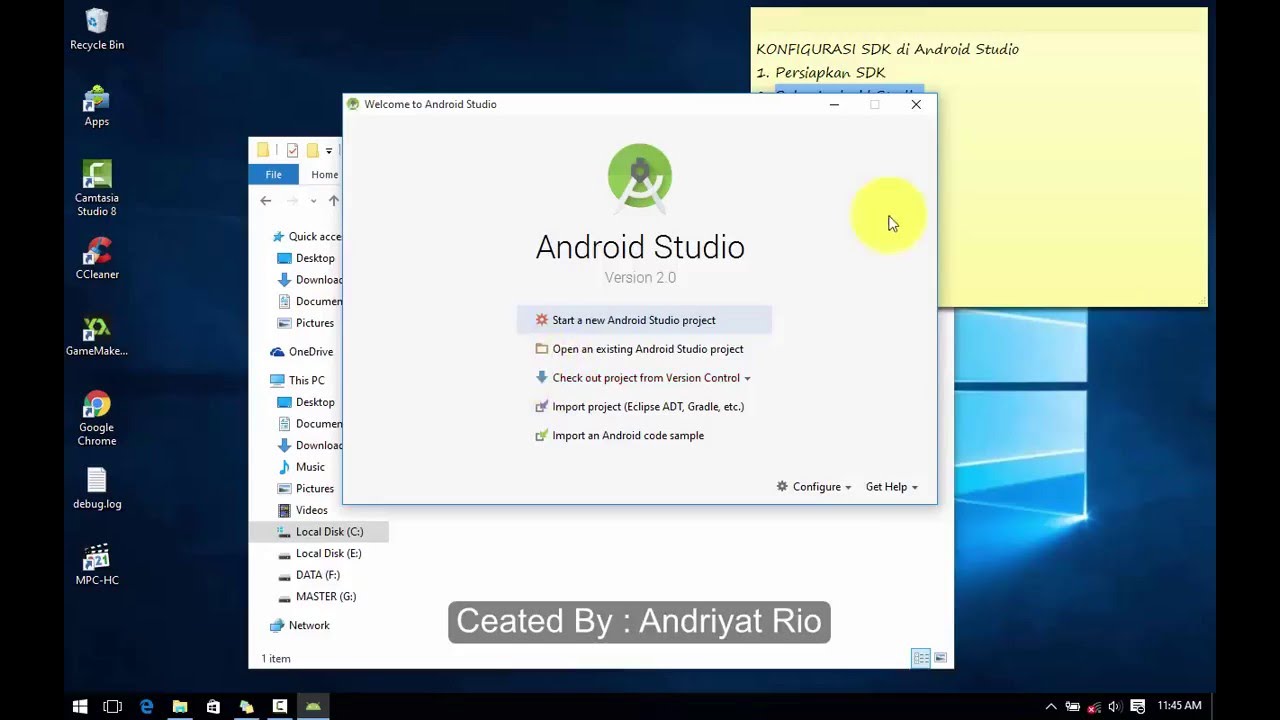The width and height of the screenshot is (1280, 720).
Task: Open recent locations dropdown in File Explorer
Action: click(x=313, y=201)
